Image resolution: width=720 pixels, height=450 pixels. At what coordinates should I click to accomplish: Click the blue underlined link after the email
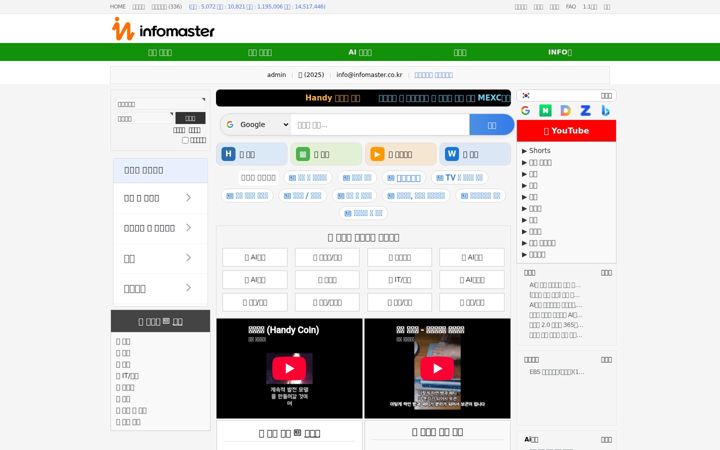(x=433, y=75)
